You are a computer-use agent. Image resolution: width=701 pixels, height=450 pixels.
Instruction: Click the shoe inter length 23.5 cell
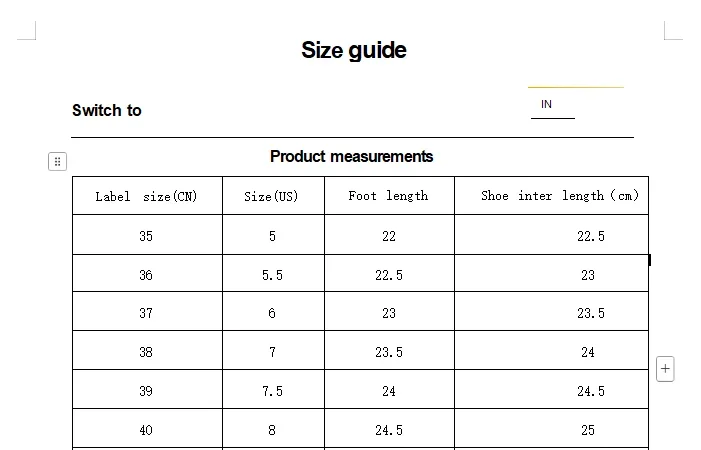[590, 313]
